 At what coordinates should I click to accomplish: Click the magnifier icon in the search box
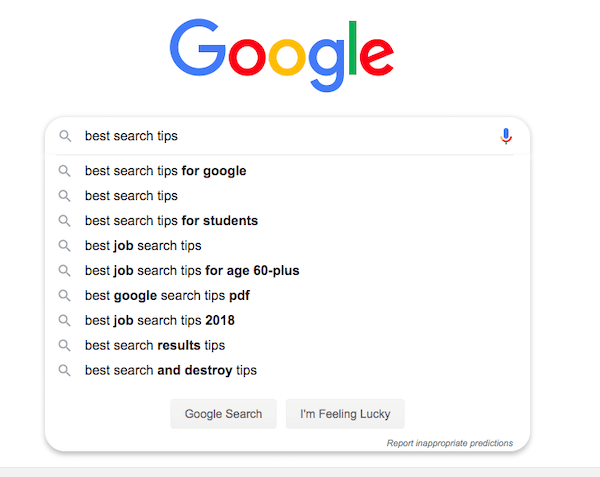65,136
